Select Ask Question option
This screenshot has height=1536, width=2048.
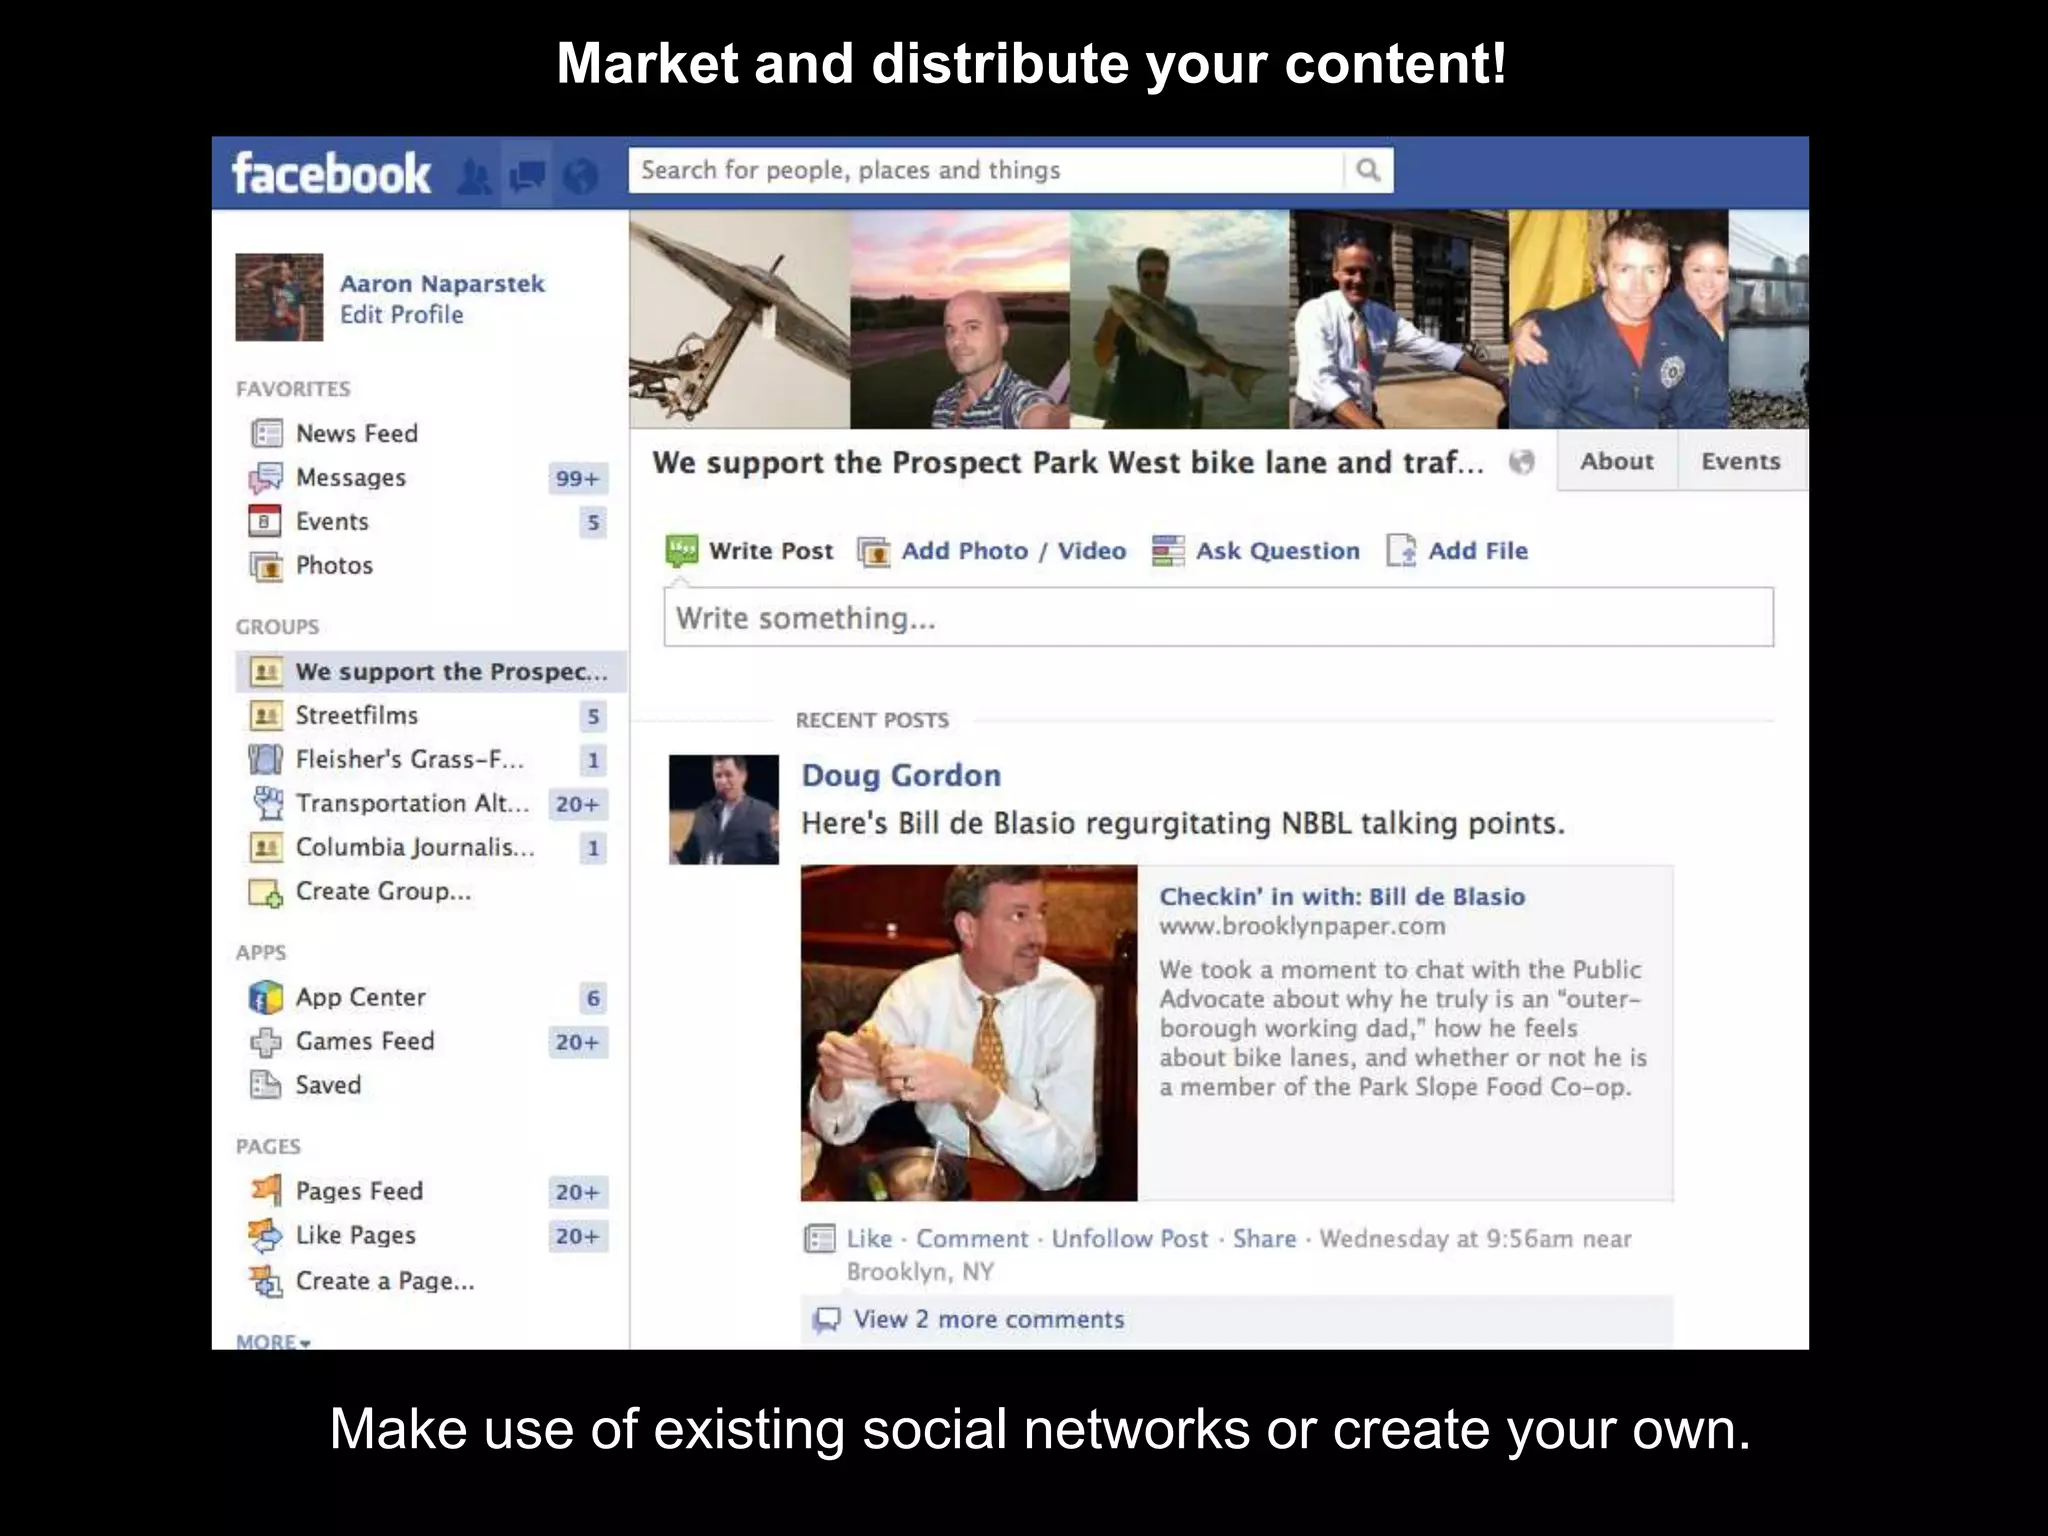pos(1277,551)
